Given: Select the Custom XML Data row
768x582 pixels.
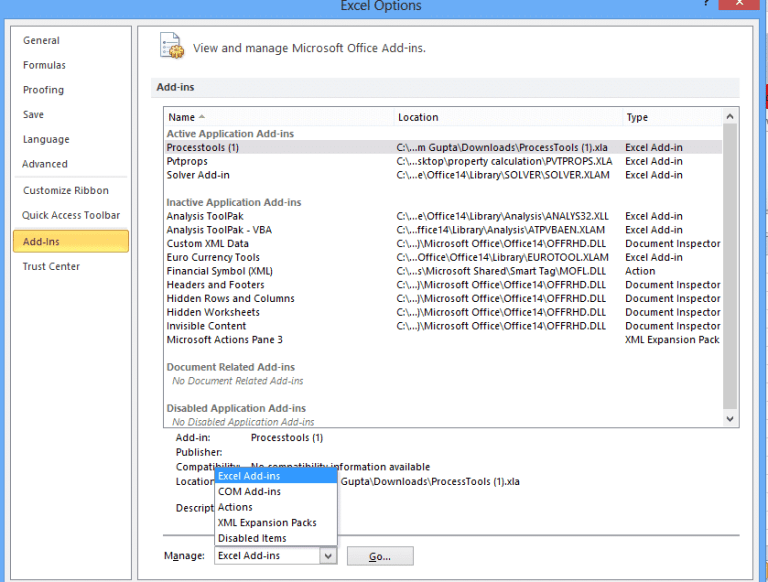Looking at the screenshot, I should coord(443,243).
